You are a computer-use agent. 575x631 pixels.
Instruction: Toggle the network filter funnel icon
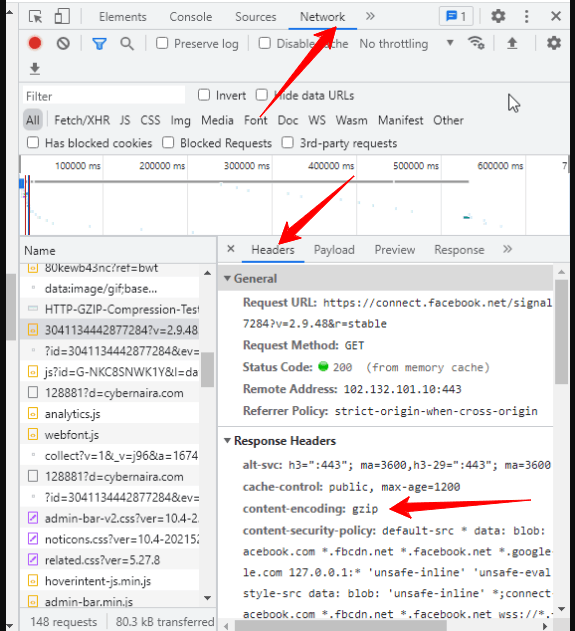tap(99, 43)
